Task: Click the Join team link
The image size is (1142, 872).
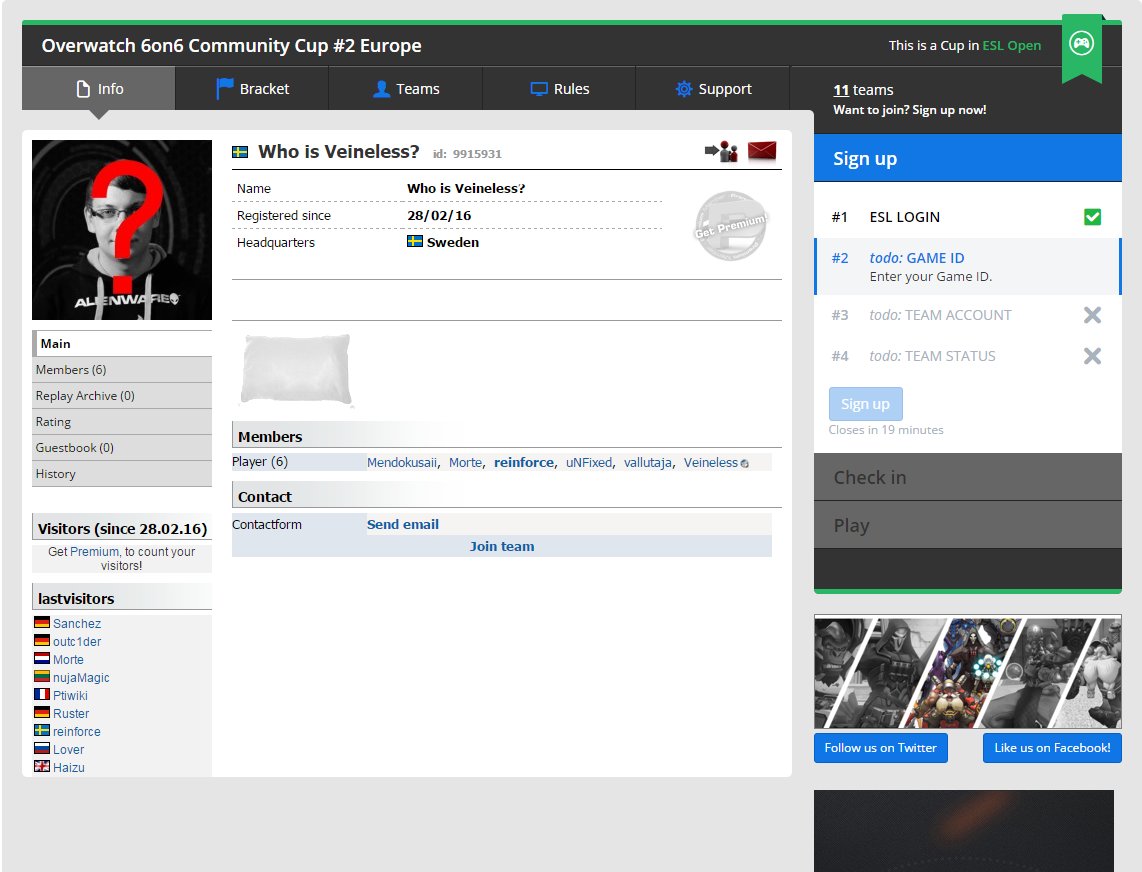Action: (x=502, y=546)
